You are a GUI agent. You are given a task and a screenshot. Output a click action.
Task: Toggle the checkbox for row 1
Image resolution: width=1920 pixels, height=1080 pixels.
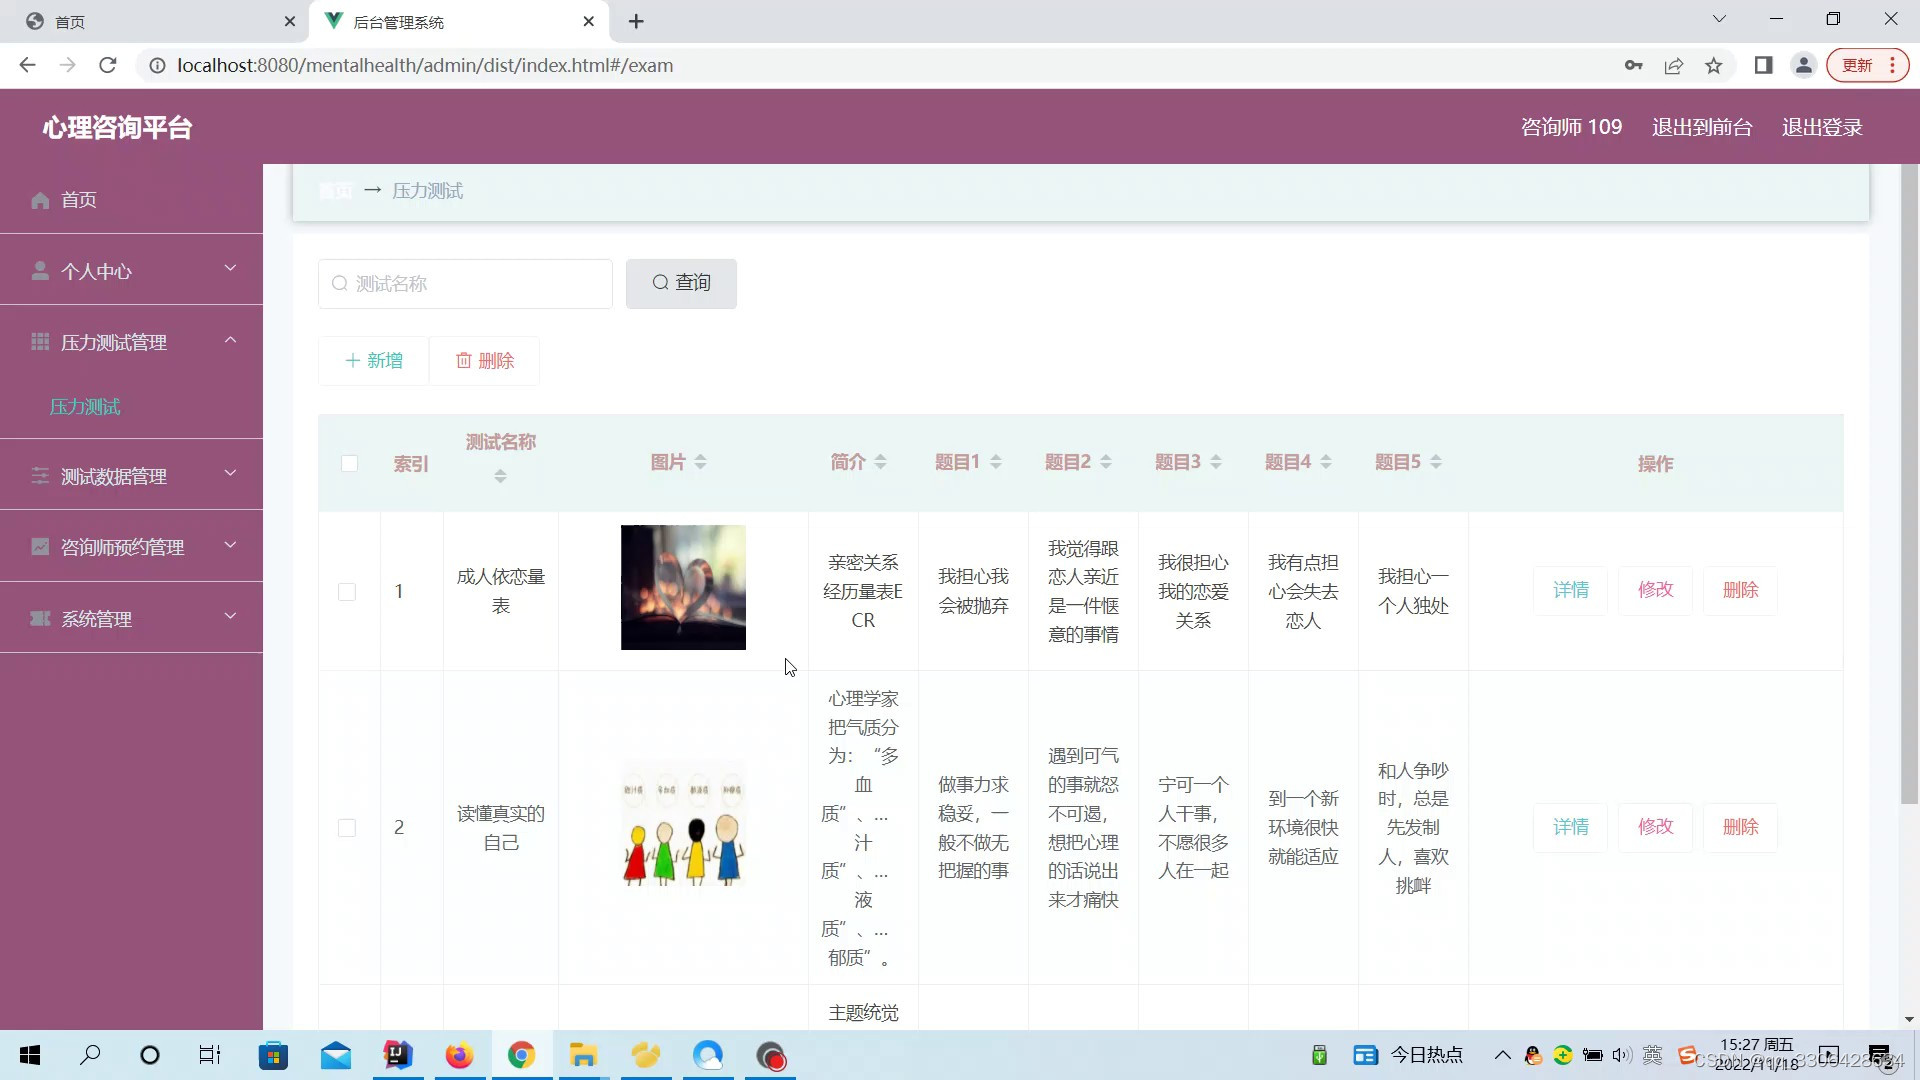pos(347,591)
